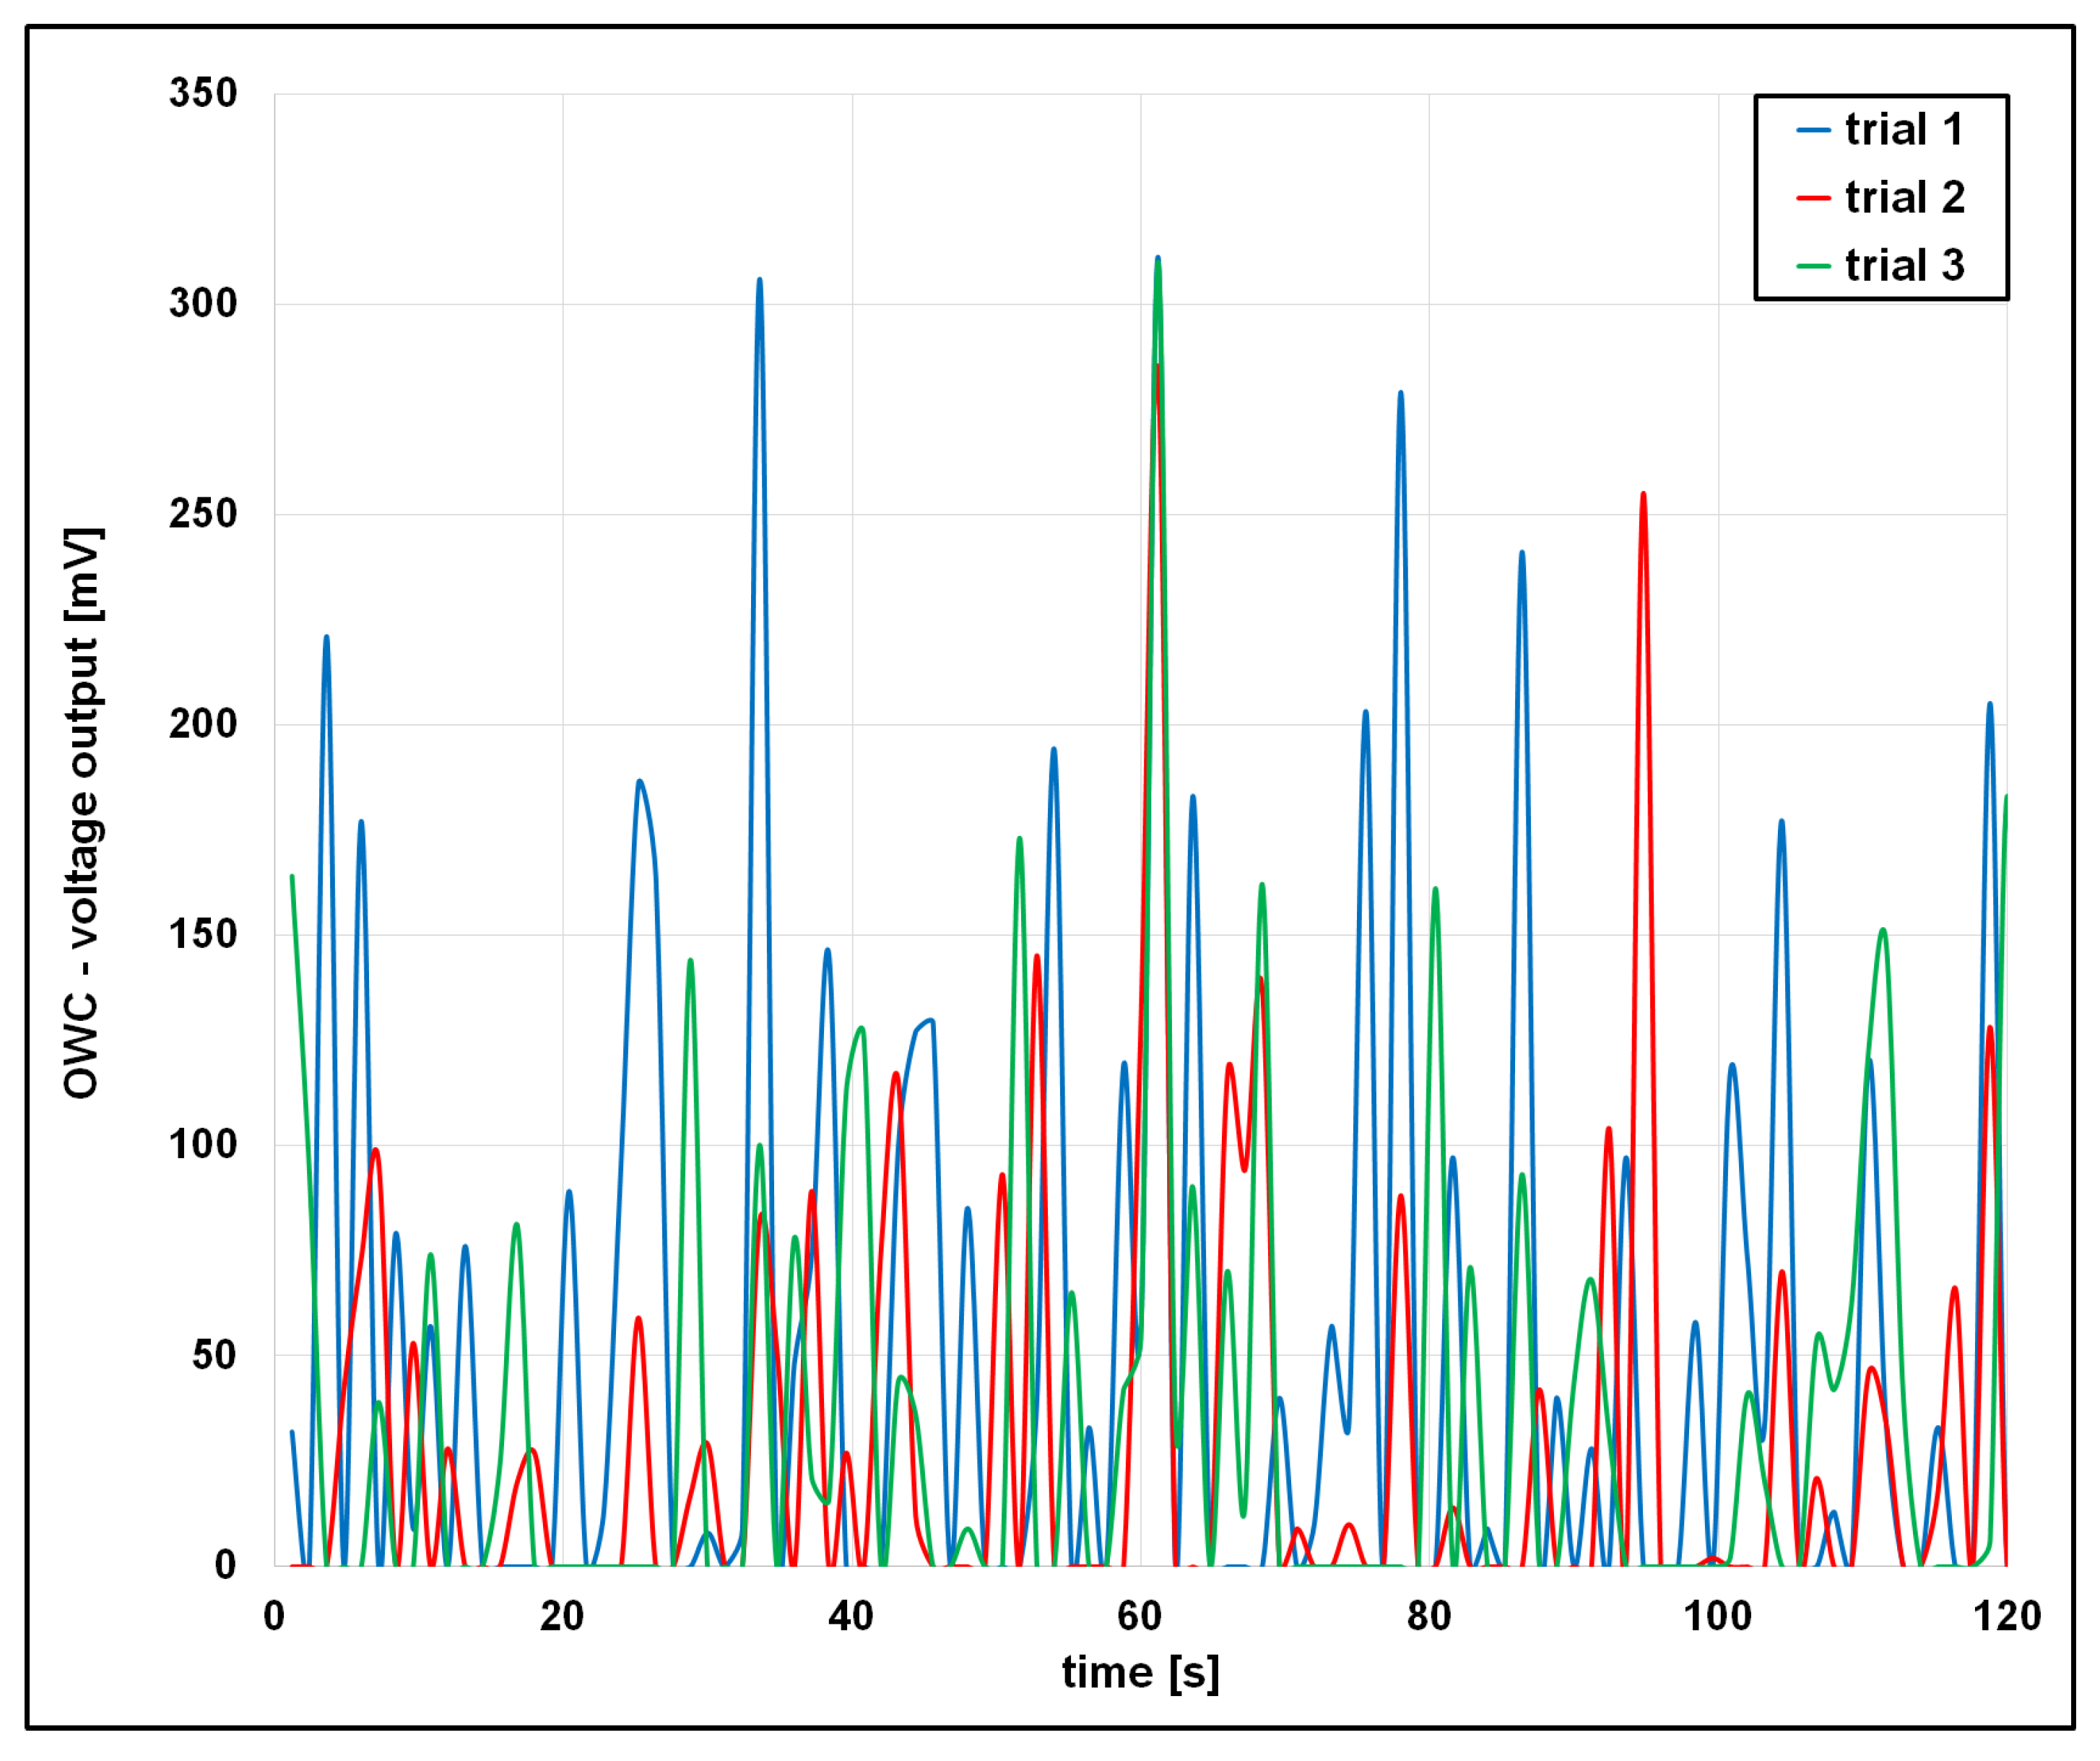Click the trial 3 legend label
Viewport: 2100px width, 1761px height.
click(x=1904, y=266)
